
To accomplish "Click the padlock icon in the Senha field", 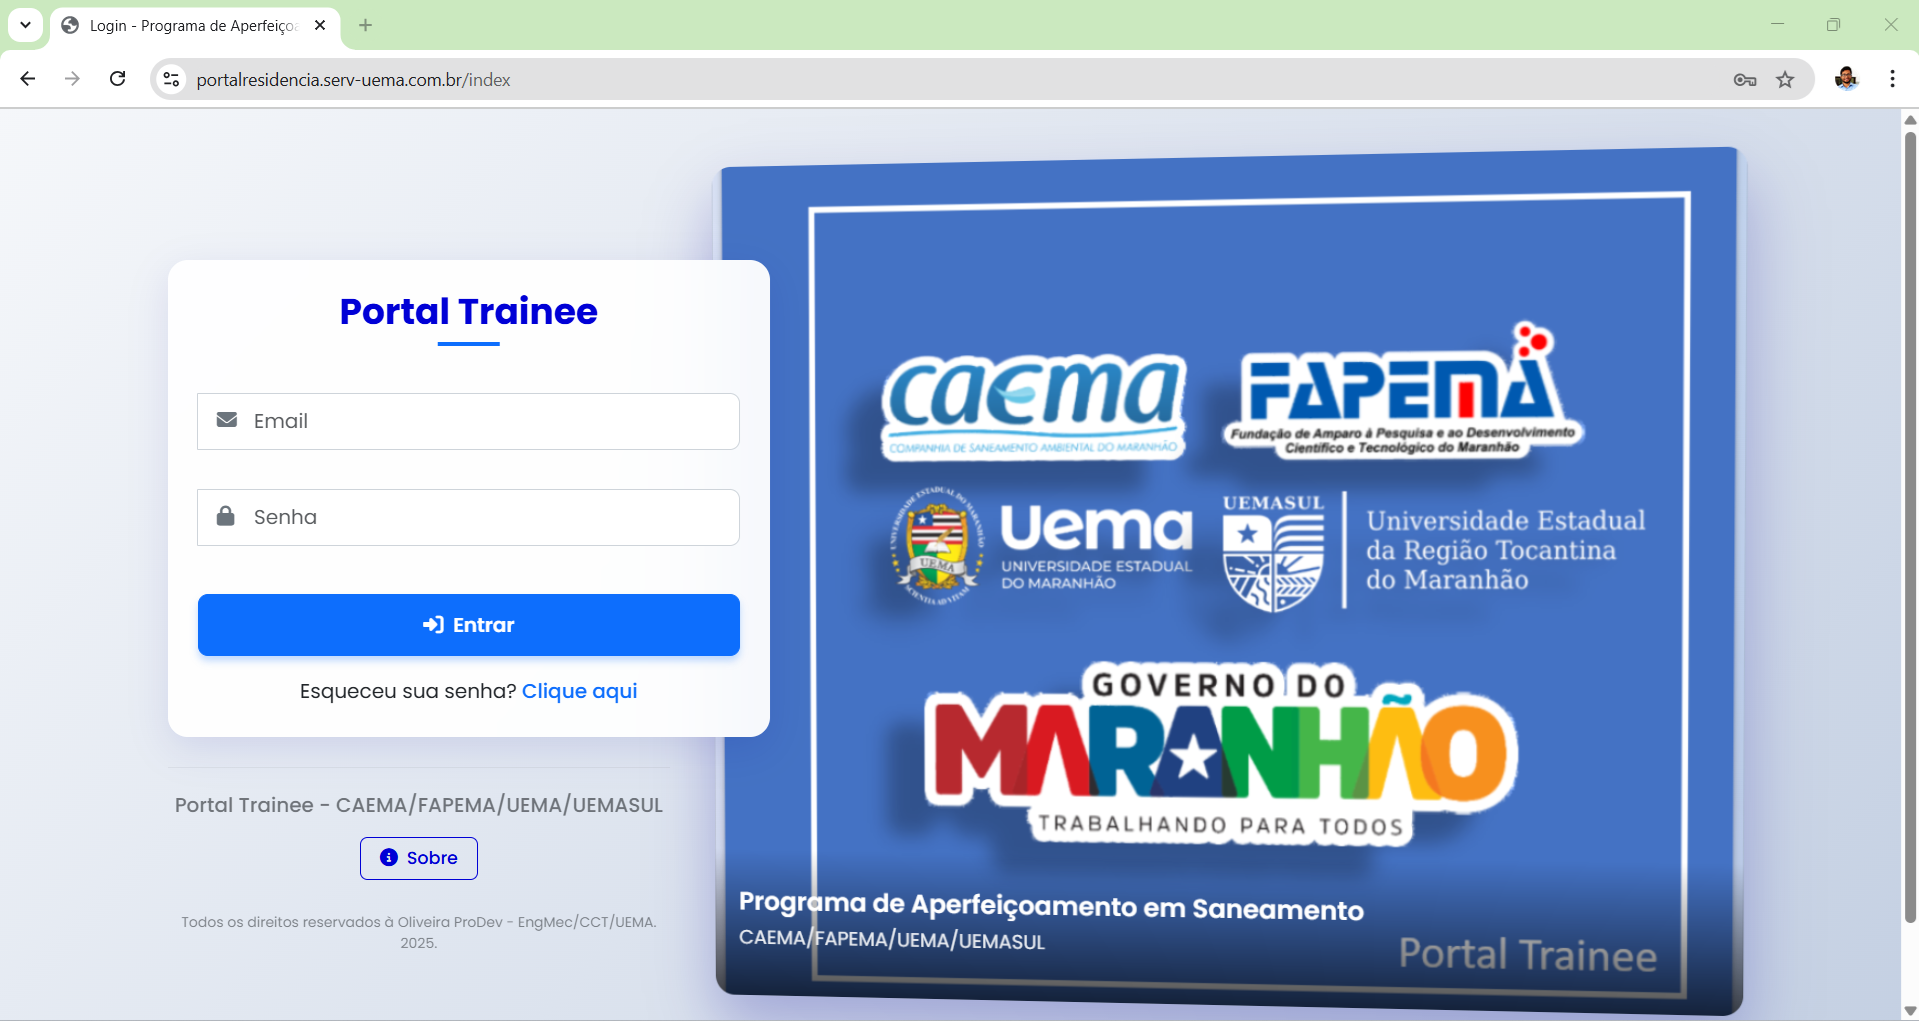I will (227, 516).
